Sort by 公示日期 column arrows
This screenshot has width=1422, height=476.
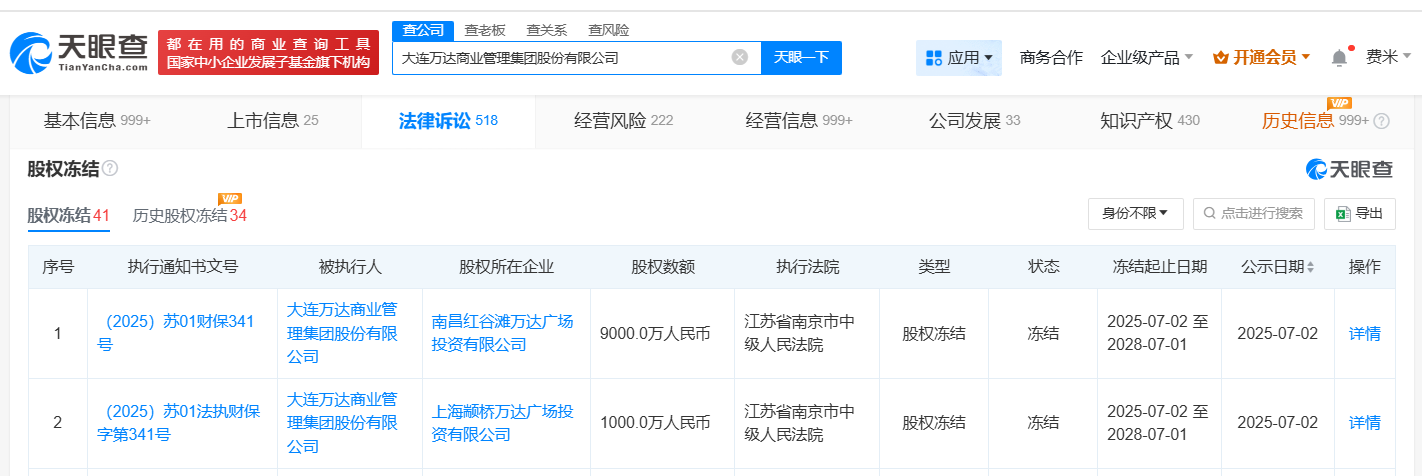[x=1310, y=267]
